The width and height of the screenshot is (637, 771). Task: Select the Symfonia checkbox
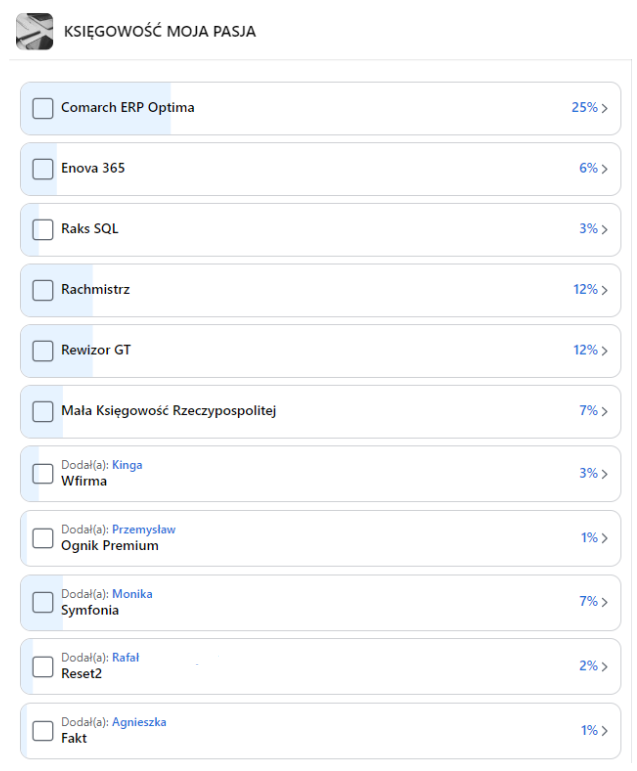43,602
